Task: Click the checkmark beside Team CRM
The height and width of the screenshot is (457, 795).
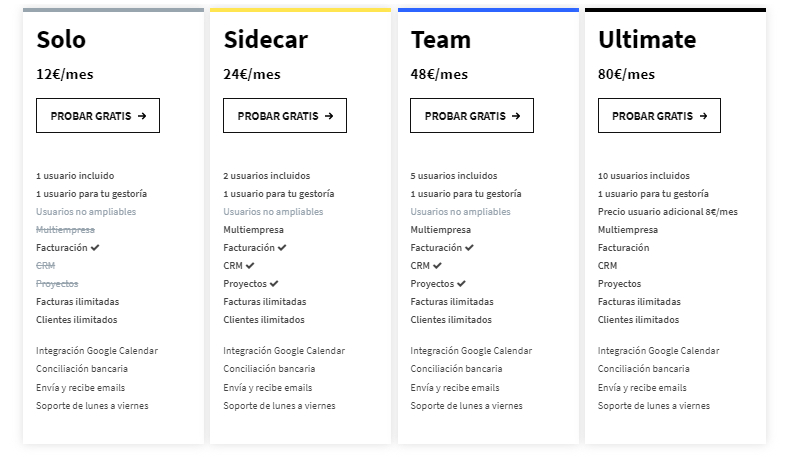Action: [438, 265]
